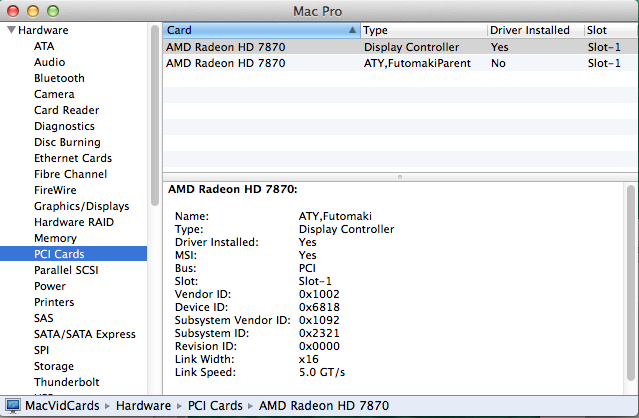The image size is (639, 418).
Task: Select the highlighted PCI Cards item
Action: tap(73, 254)
